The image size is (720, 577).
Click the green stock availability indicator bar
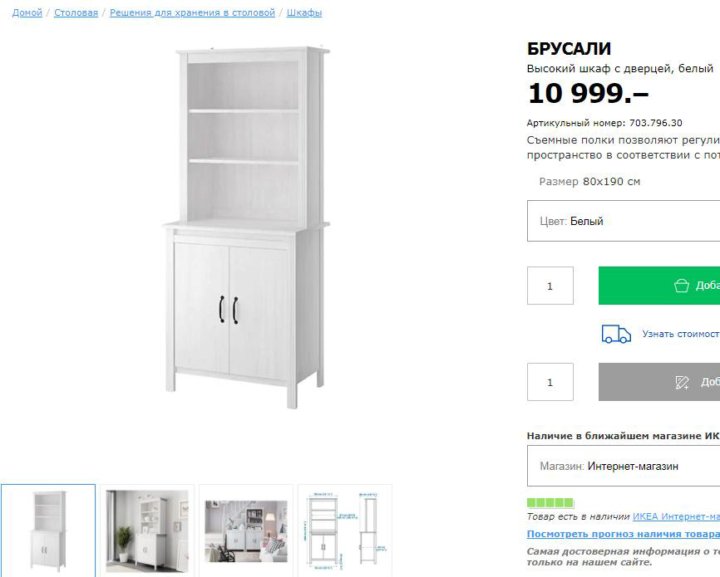click(550, 503)
